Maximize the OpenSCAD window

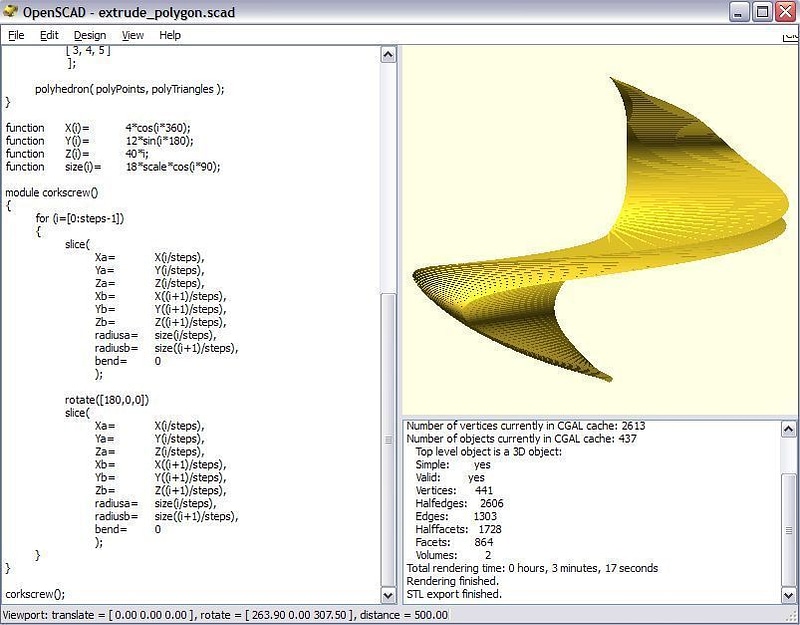tap(762, 12)
